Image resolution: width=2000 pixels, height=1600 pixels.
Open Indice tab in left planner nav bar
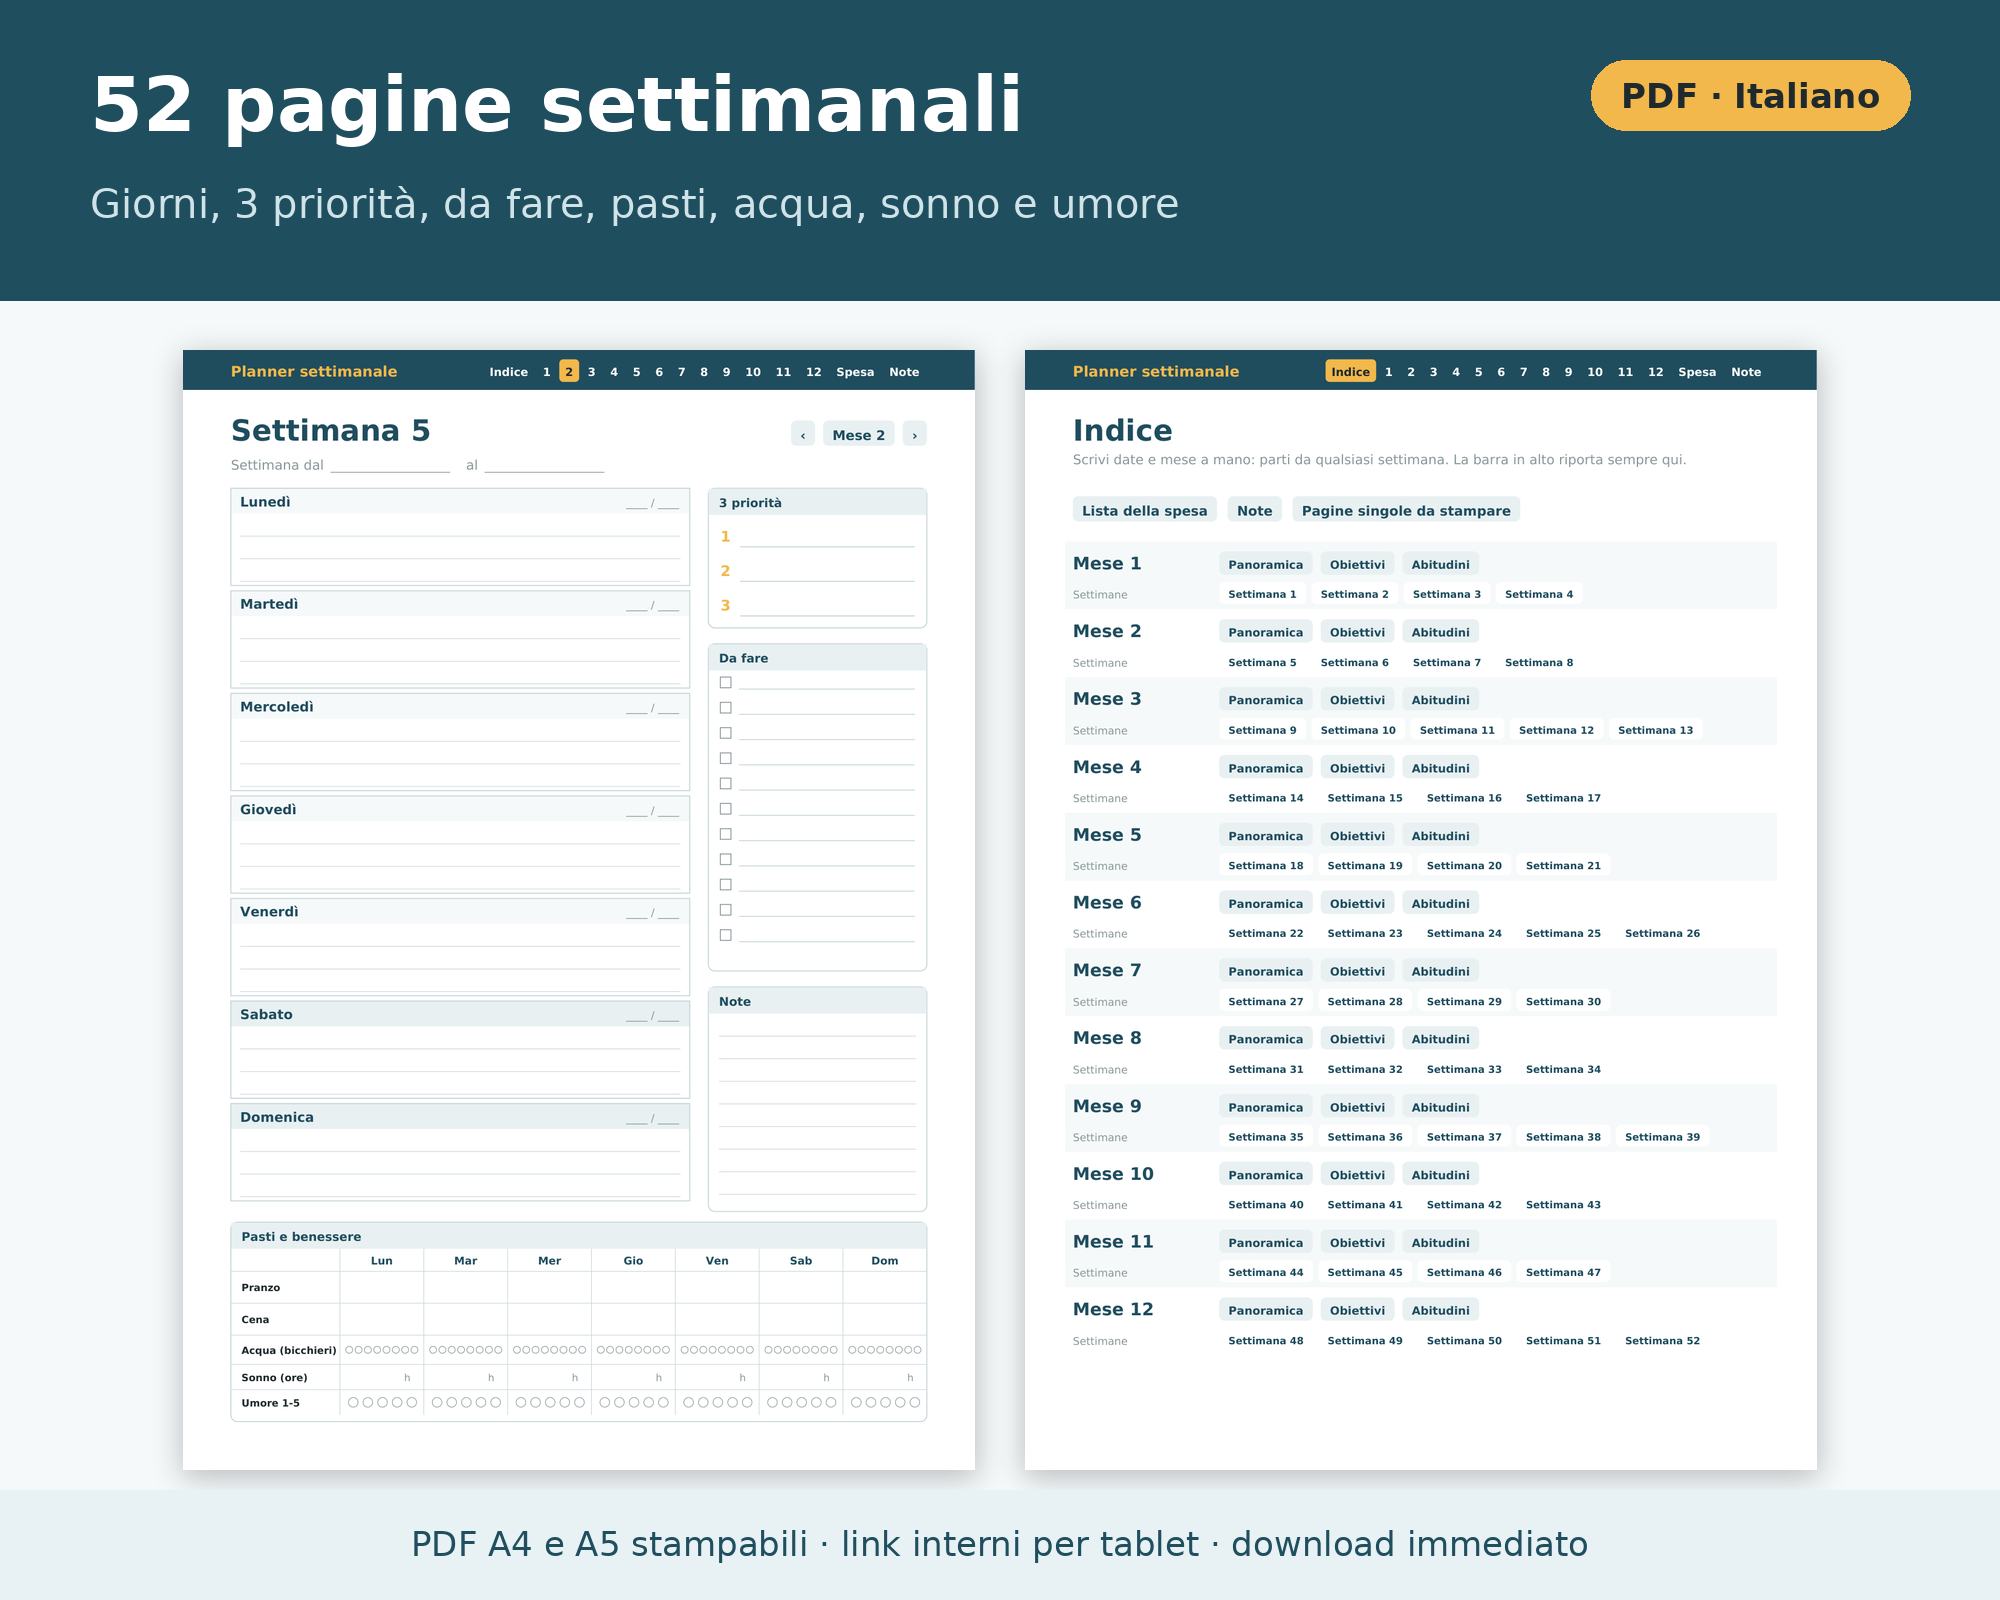508,371
